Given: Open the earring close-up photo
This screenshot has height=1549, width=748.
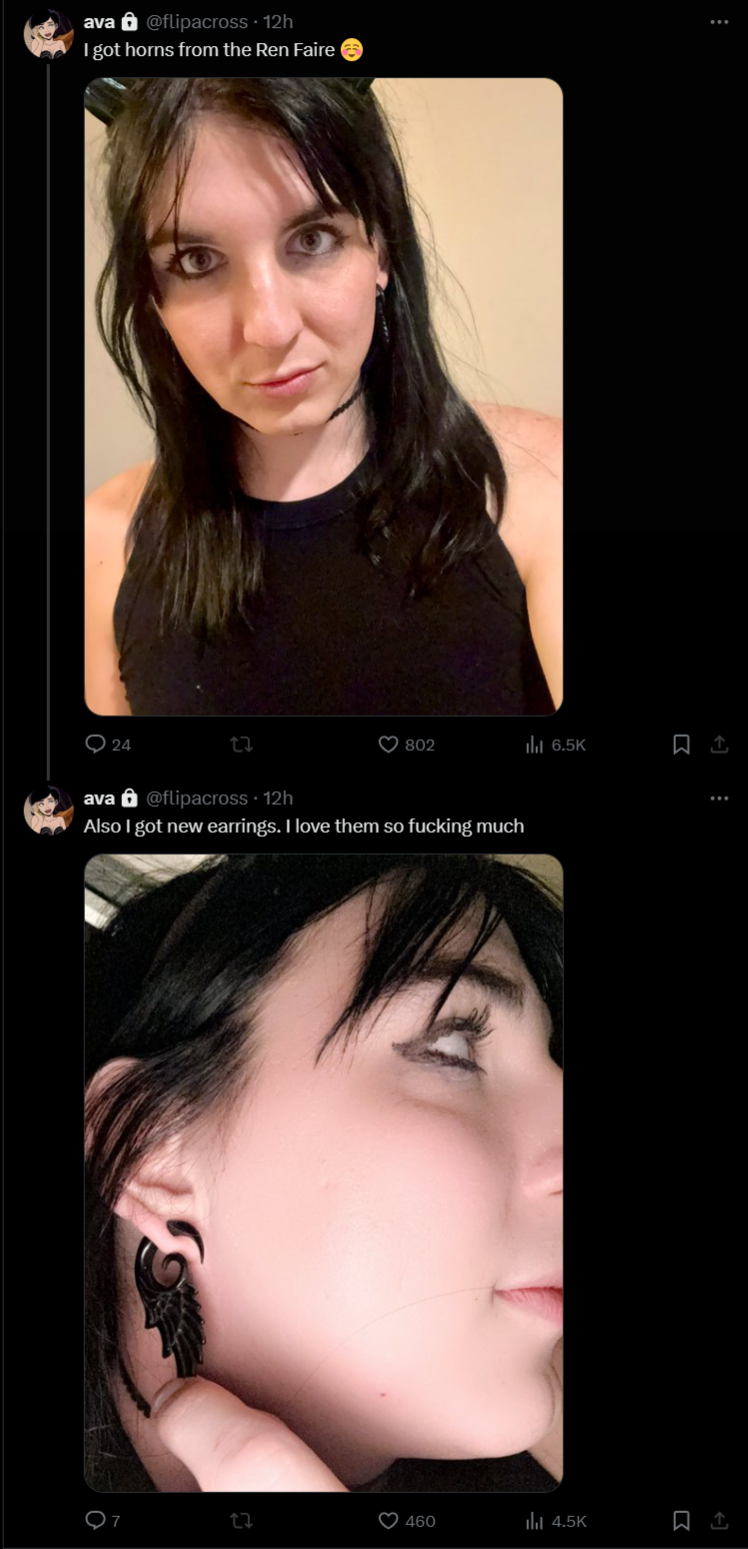Looking at the screenshot, I should 323,1173.
